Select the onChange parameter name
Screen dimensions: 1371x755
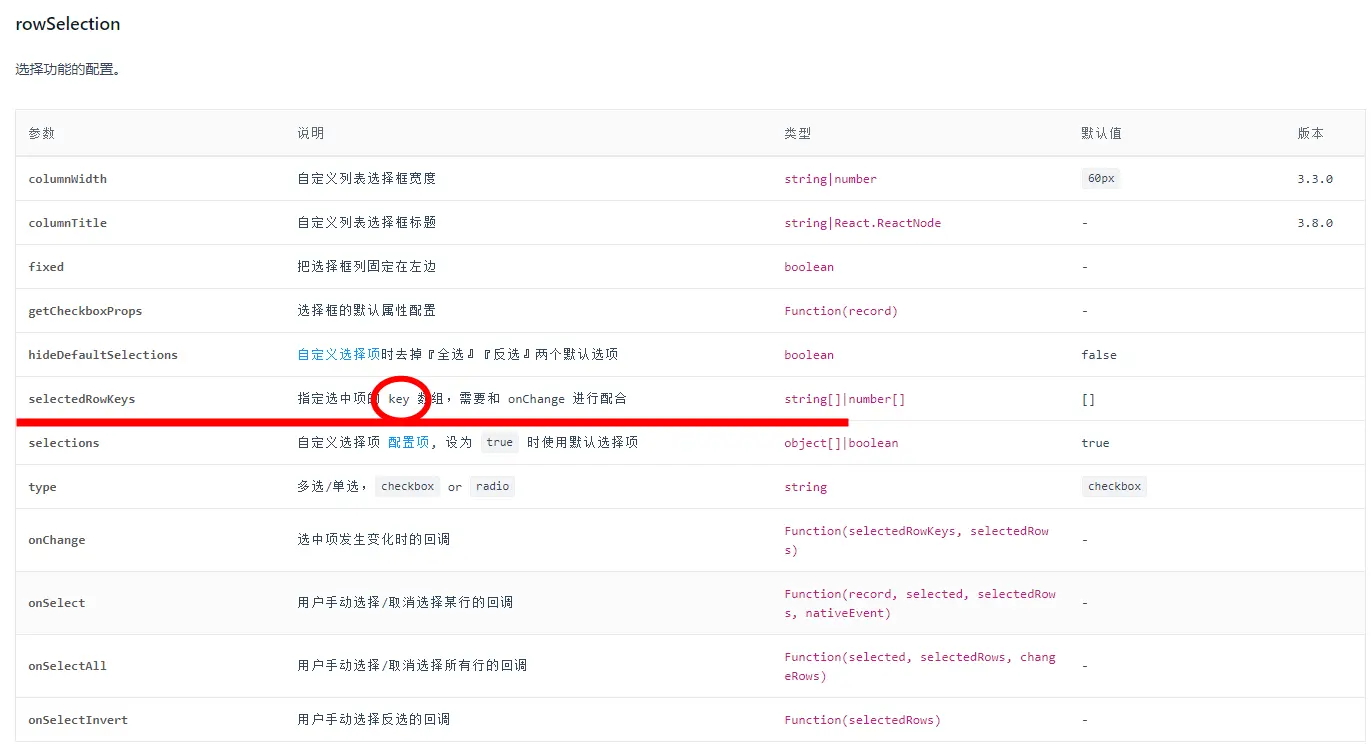pos(57,540)
